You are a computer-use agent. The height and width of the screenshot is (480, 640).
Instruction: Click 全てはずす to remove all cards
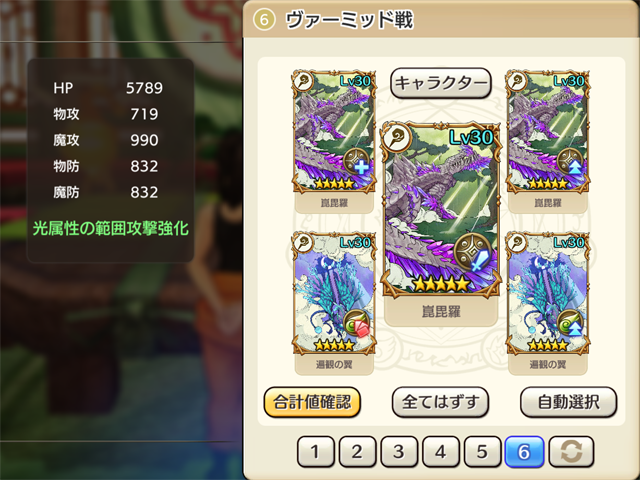coord(440,402)
